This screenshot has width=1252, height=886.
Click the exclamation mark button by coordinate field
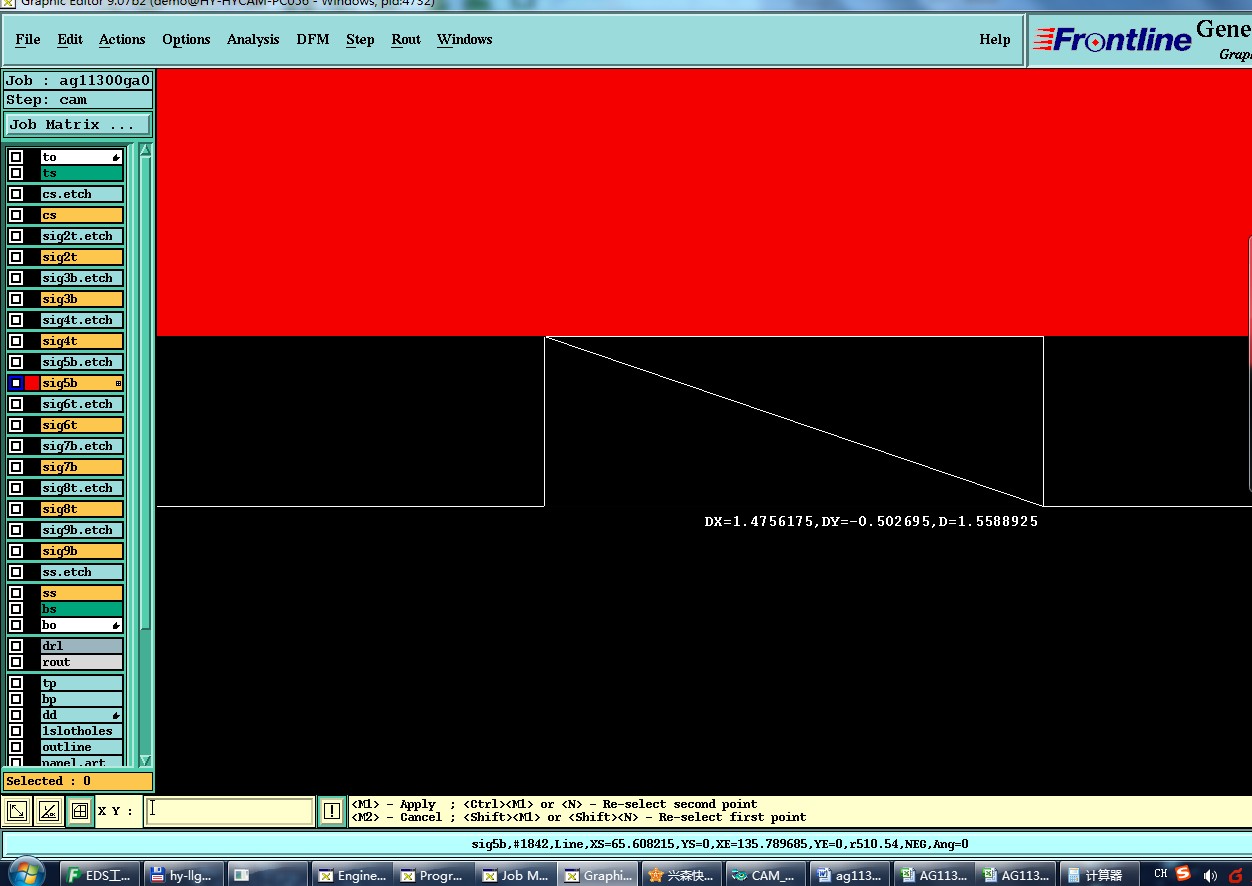pyautogui.click(x=332, y=811)
